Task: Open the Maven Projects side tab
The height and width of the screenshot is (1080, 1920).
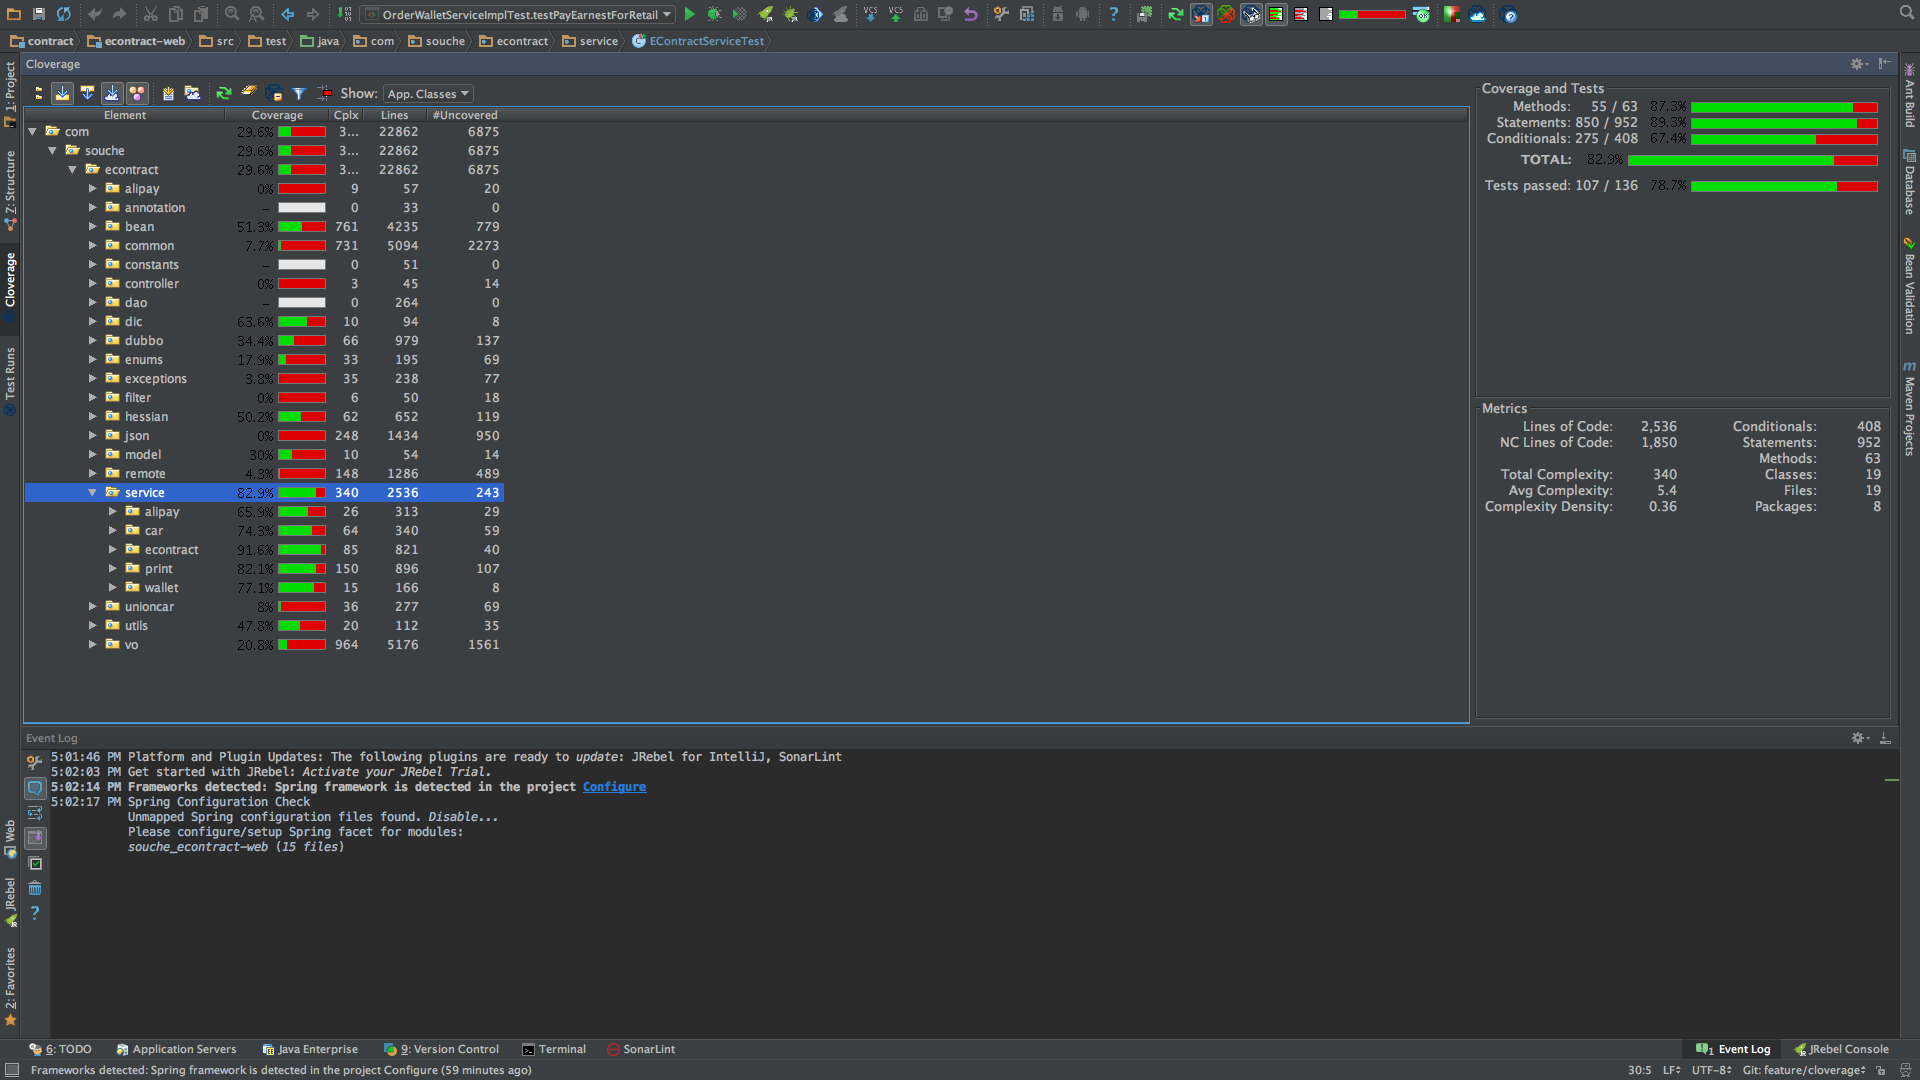Action: pos(1909,408)
